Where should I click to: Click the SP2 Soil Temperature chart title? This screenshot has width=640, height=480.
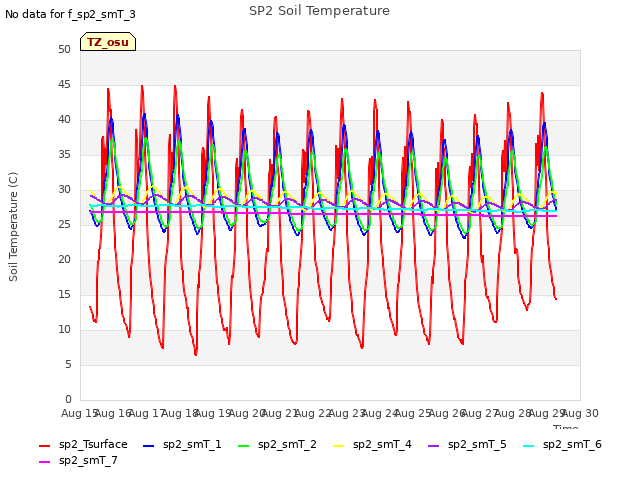coord(320,11)
